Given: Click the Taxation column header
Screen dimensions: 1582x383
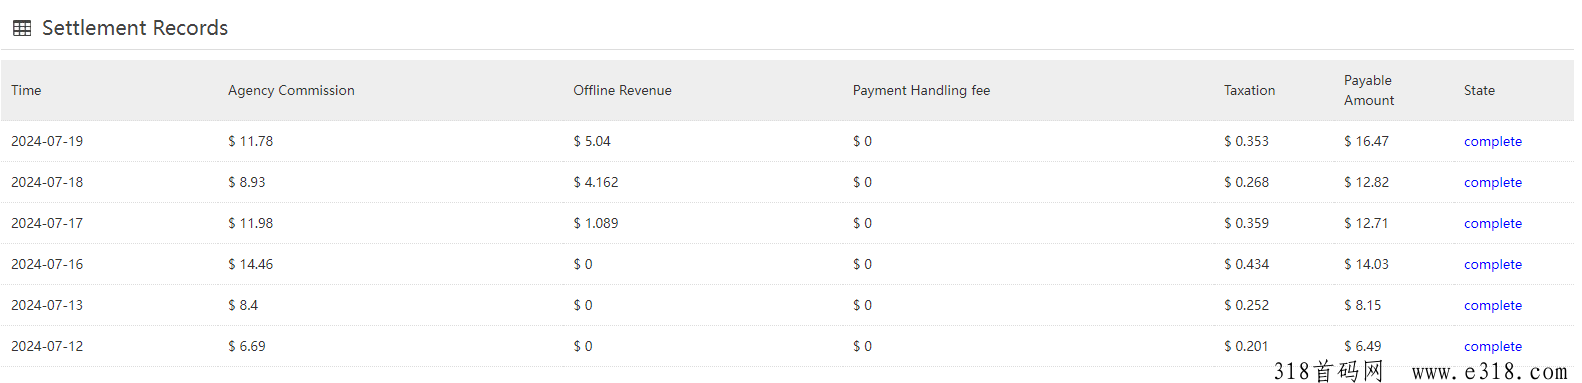Looking at the screenshot, I should [1249, 90].
